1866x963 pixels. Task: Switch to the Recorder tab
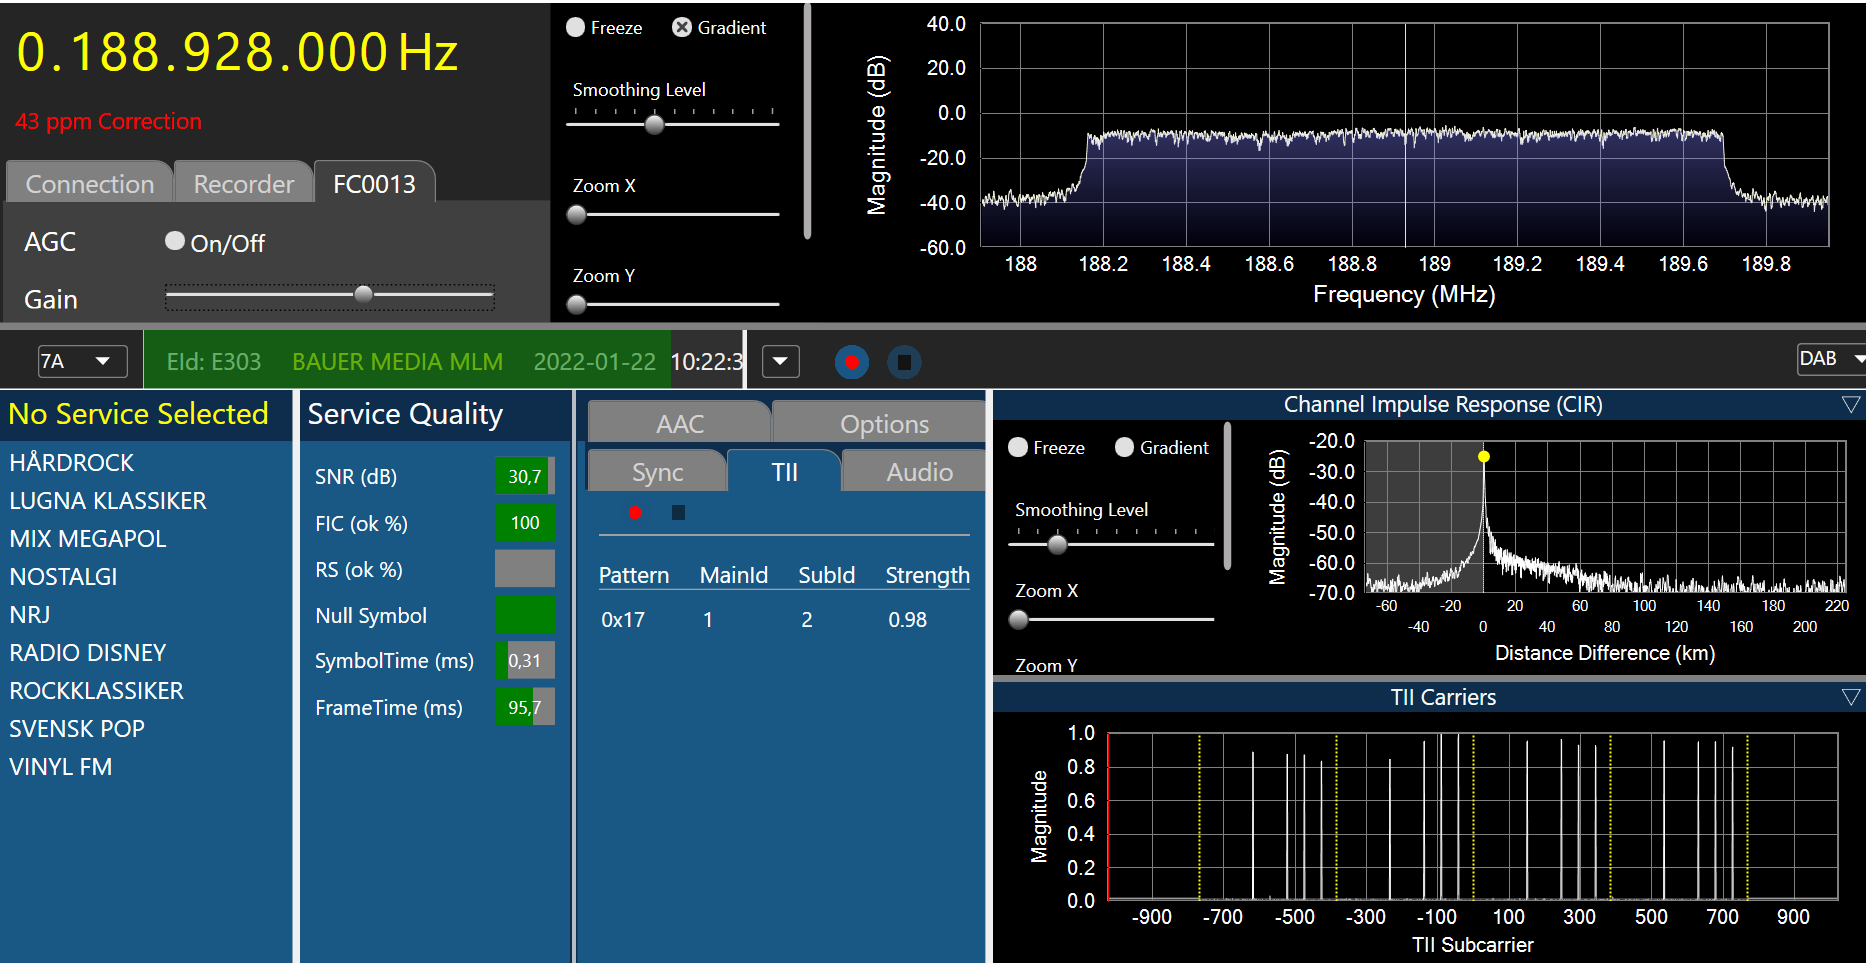pyautogui.click(x=243, y=184)
